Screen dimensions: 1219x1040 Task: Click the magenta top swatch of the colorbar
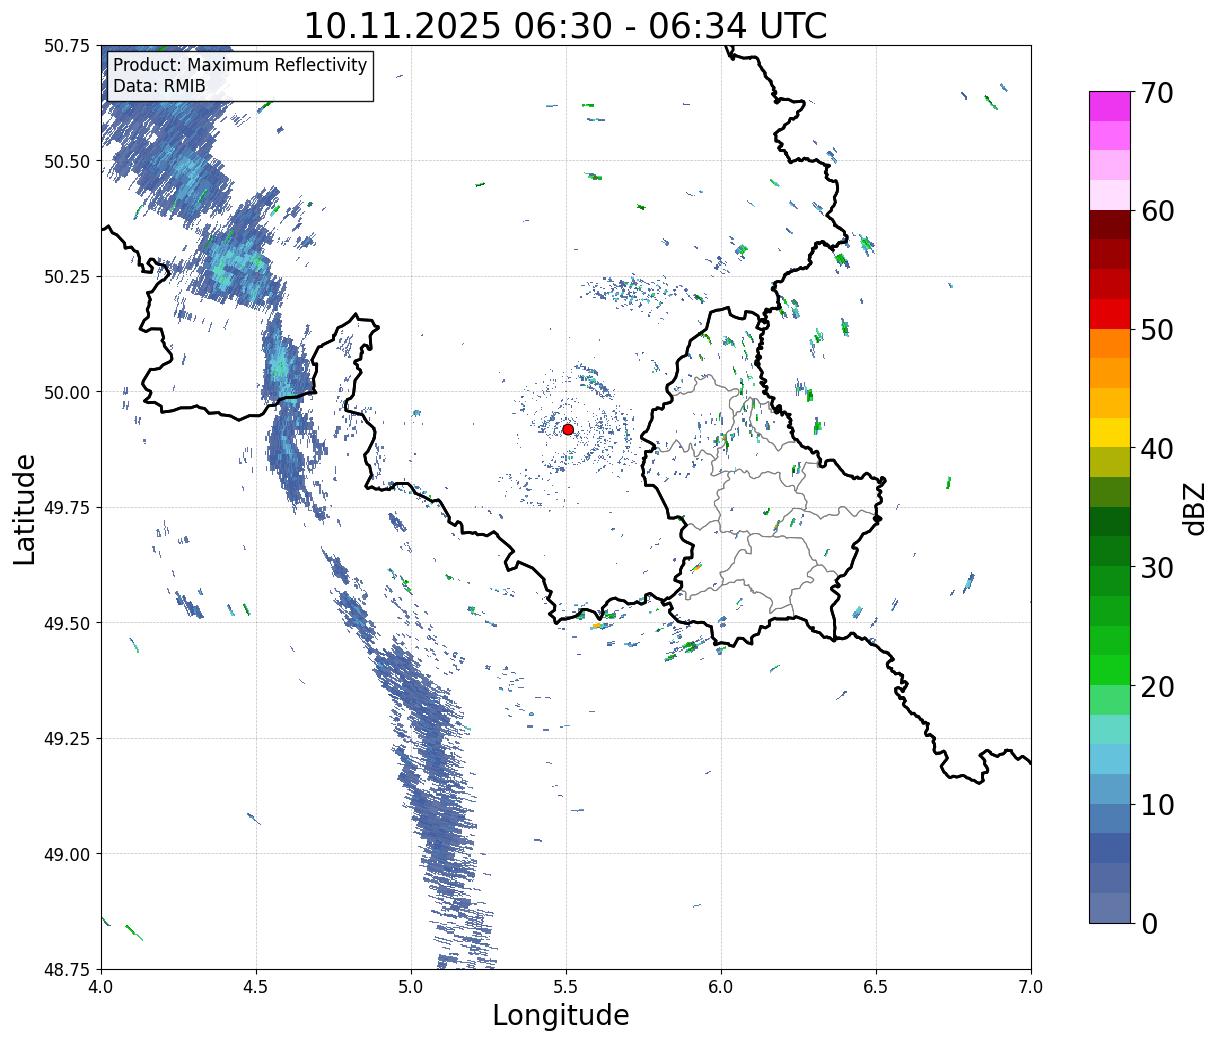pyautogui.click(x=1110, y=106)
